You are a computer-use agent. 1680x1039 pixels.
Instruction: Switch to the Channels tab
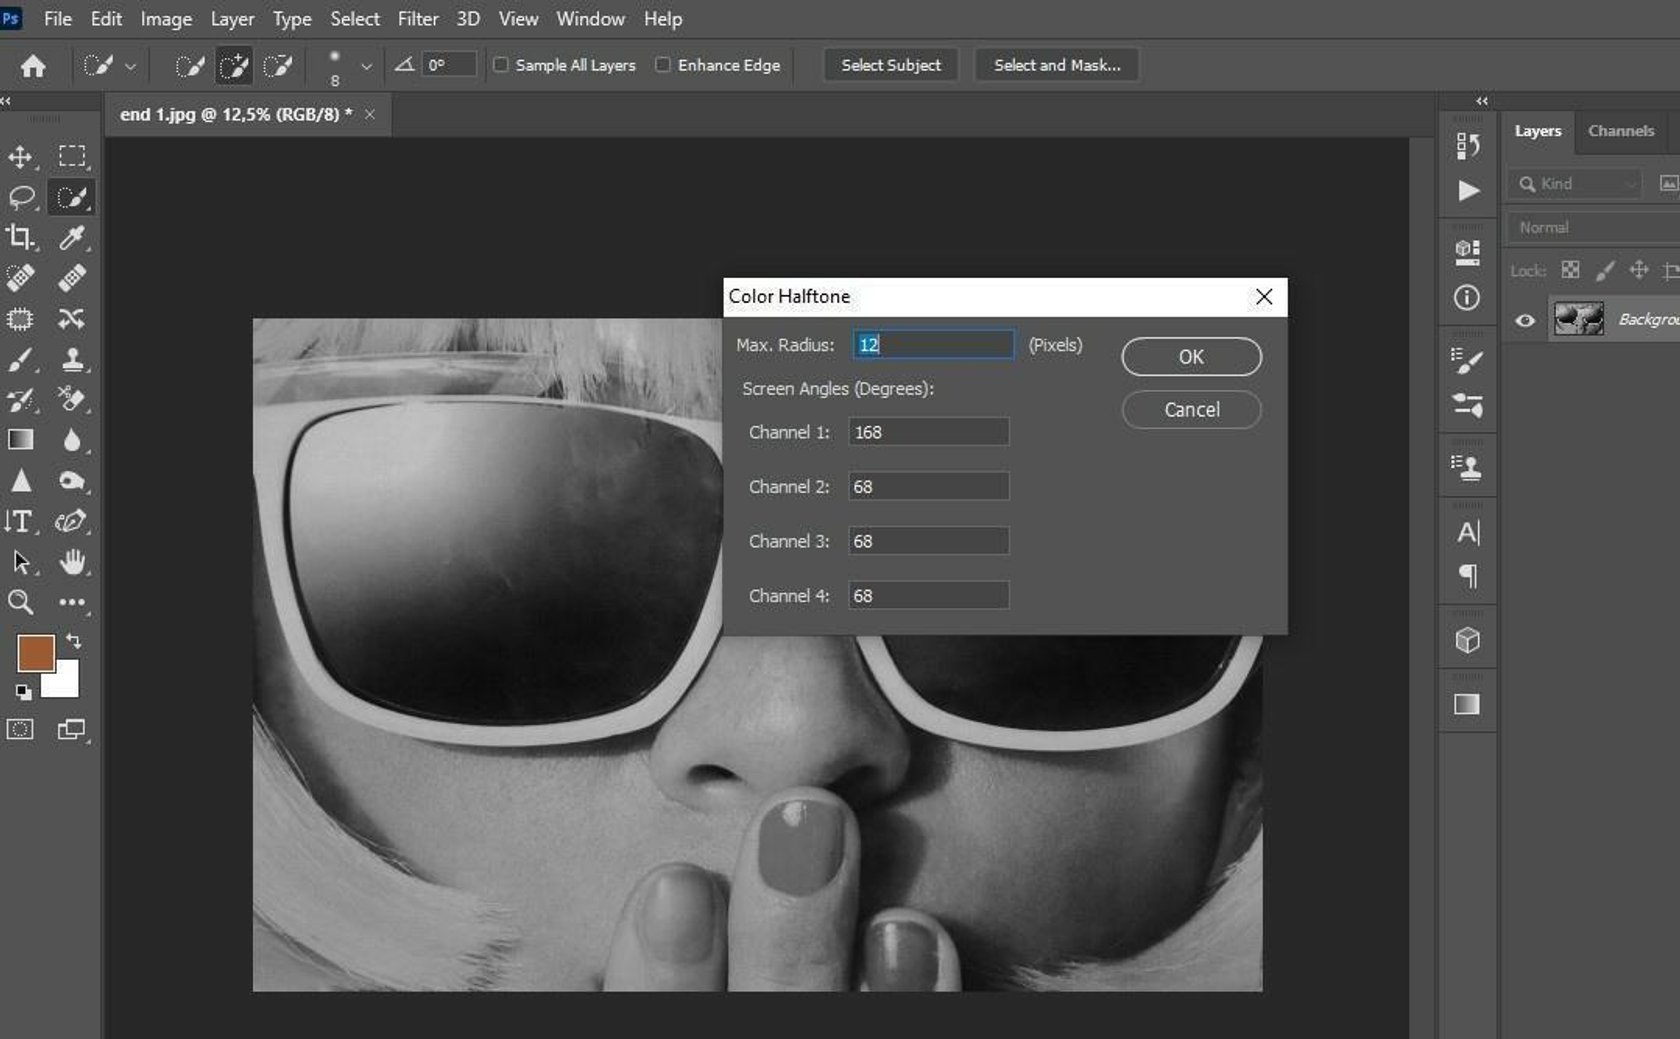tap(1621, 131)
